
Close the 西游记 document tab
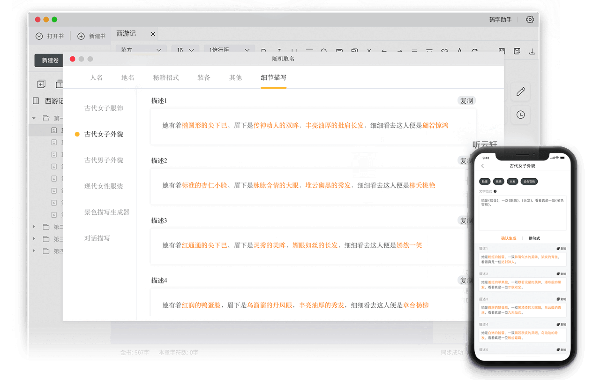click(x=153, y=34)
